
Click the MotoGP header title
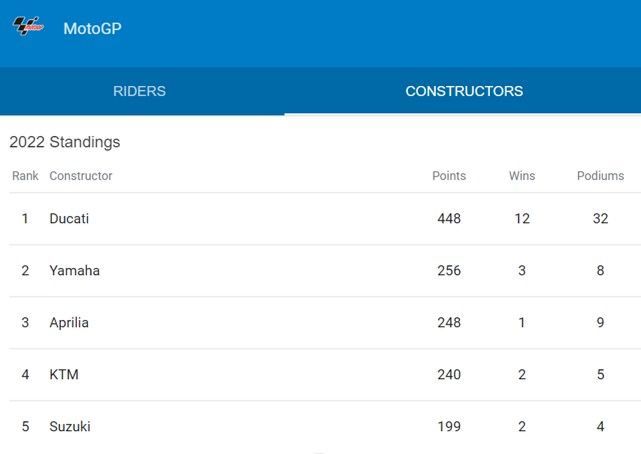click(92, 29)
